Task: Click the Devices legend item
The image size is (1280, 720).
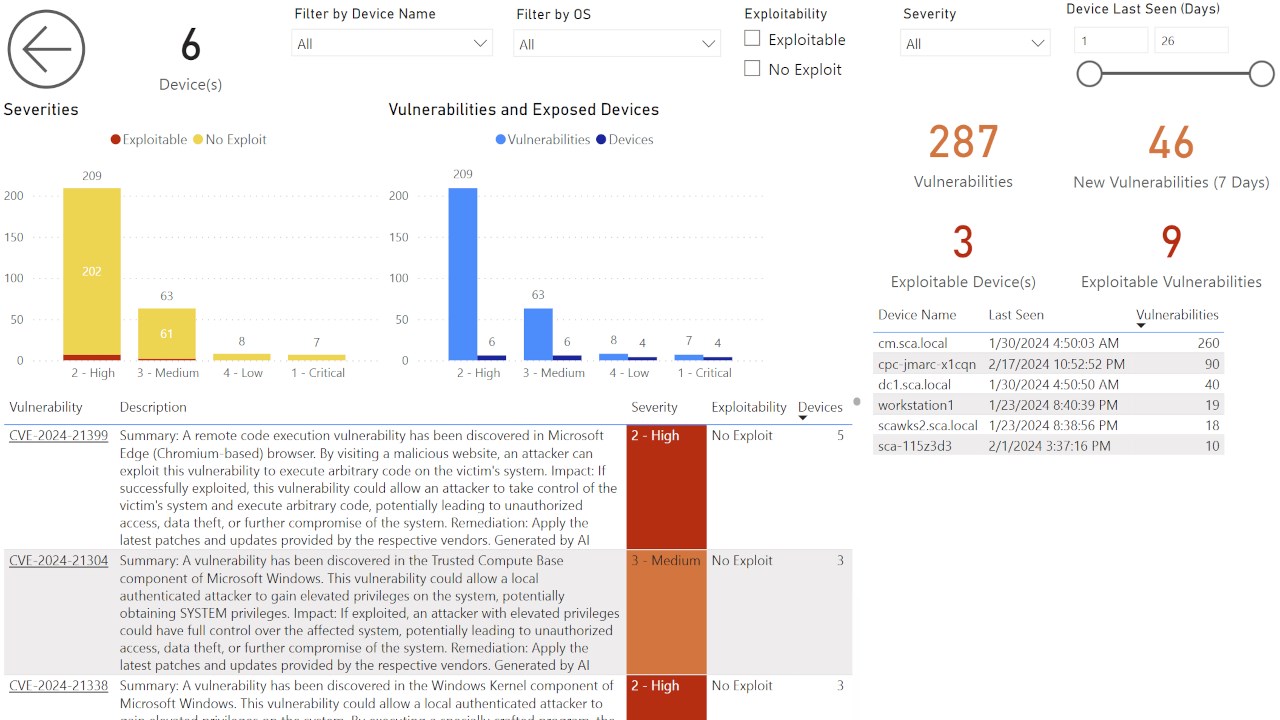Action: (x=625, y=140)
